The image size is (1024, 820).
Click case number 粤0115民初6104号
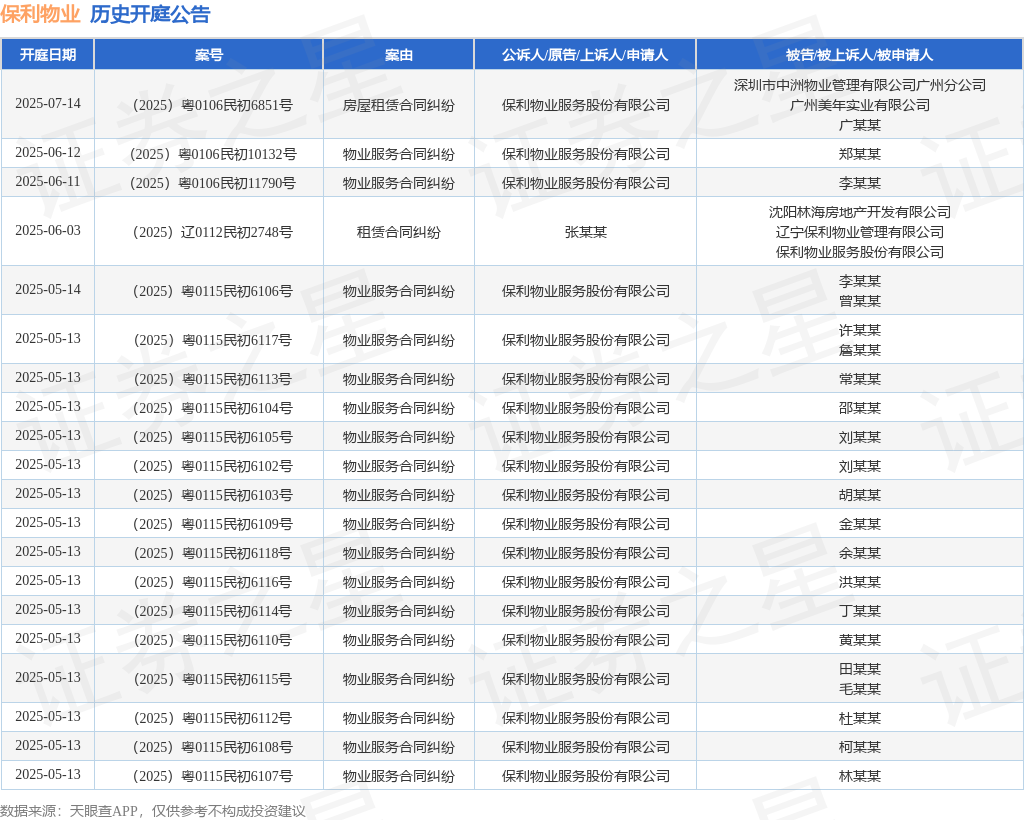coord(213,408)
